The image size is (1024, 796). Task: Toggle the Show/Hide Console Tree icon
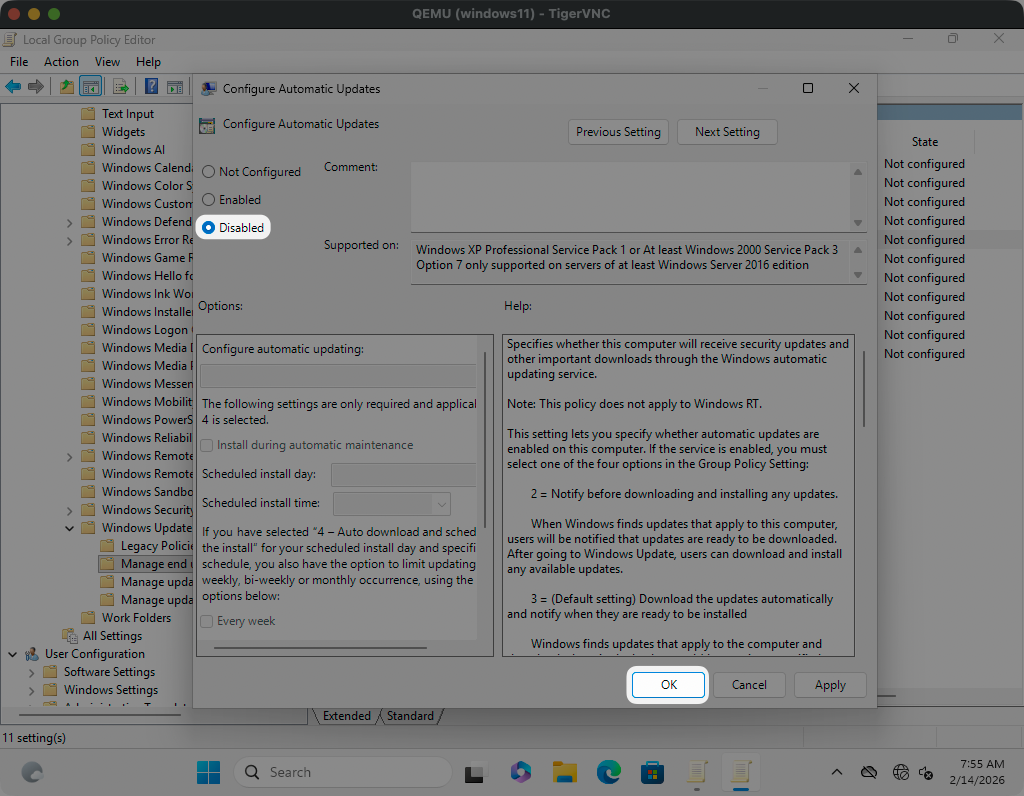pos(90,87)
